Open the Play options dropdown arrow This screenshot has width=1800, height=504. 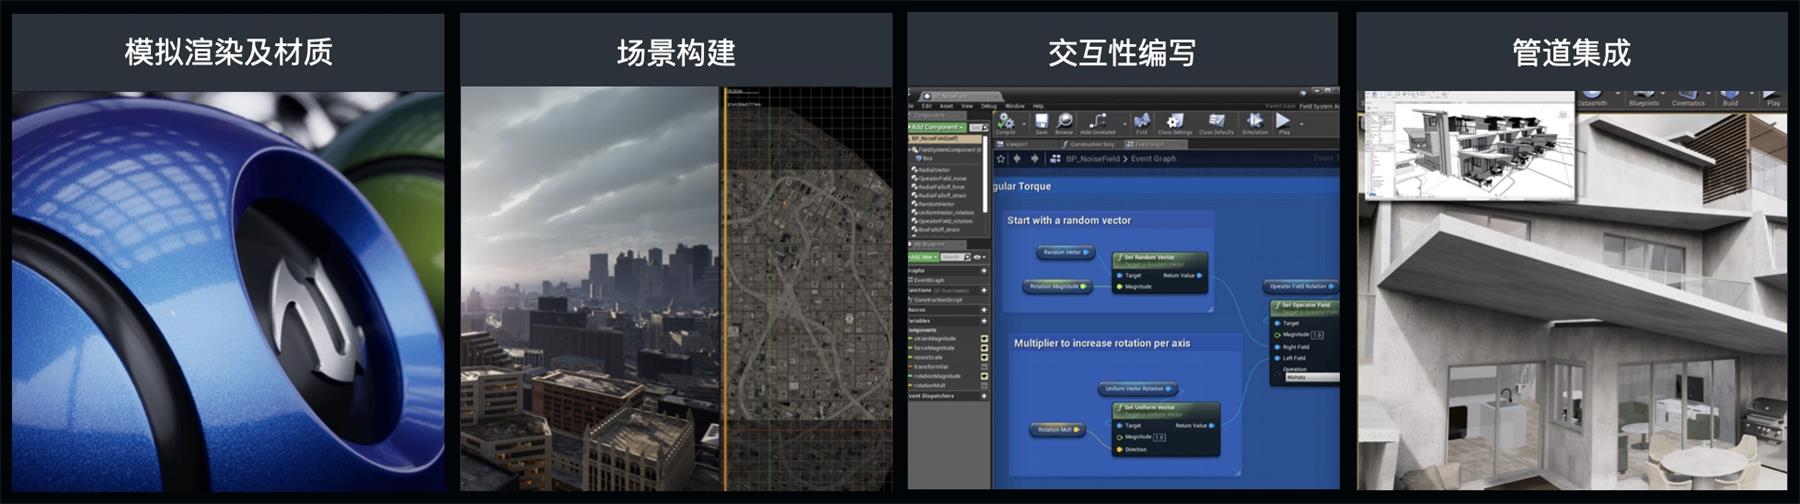coord(1301,123)
